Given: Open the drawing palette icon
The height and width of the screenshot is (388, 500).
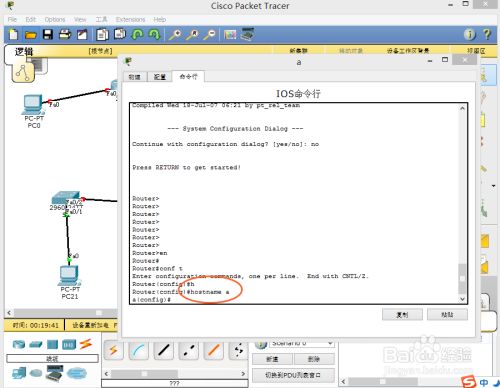Looking at the screenshot, I should pos(230,34).
